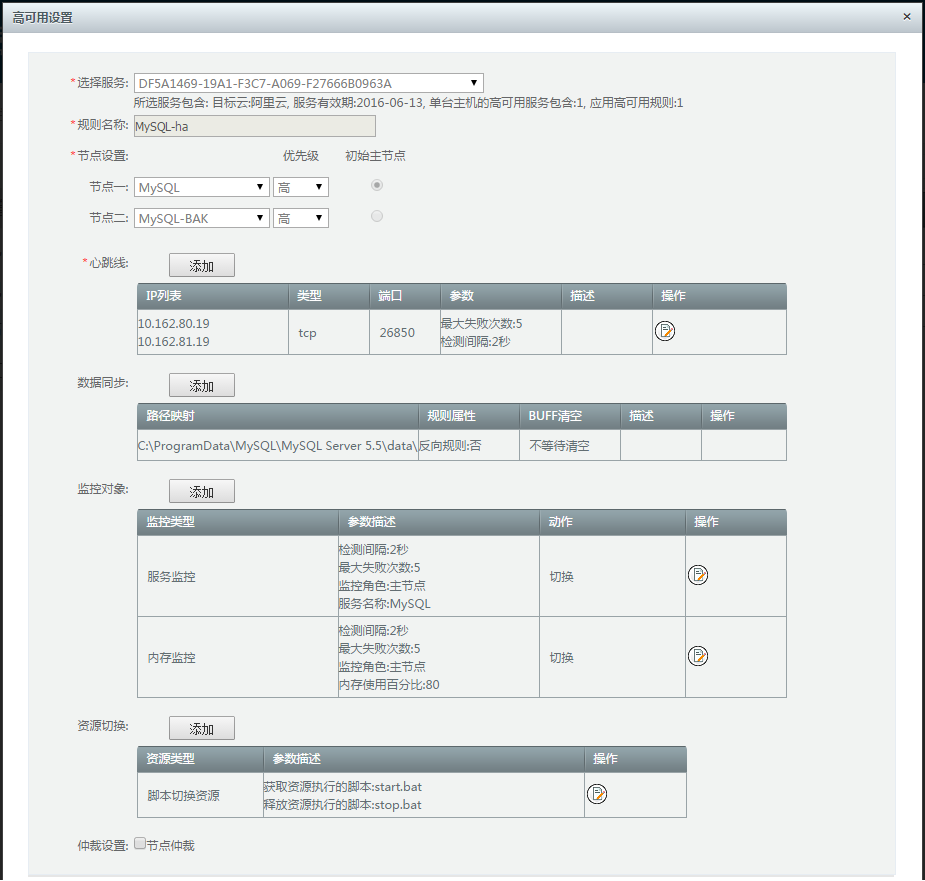
Task: Click the port value 26850
Action: click(x=397, y=332)
